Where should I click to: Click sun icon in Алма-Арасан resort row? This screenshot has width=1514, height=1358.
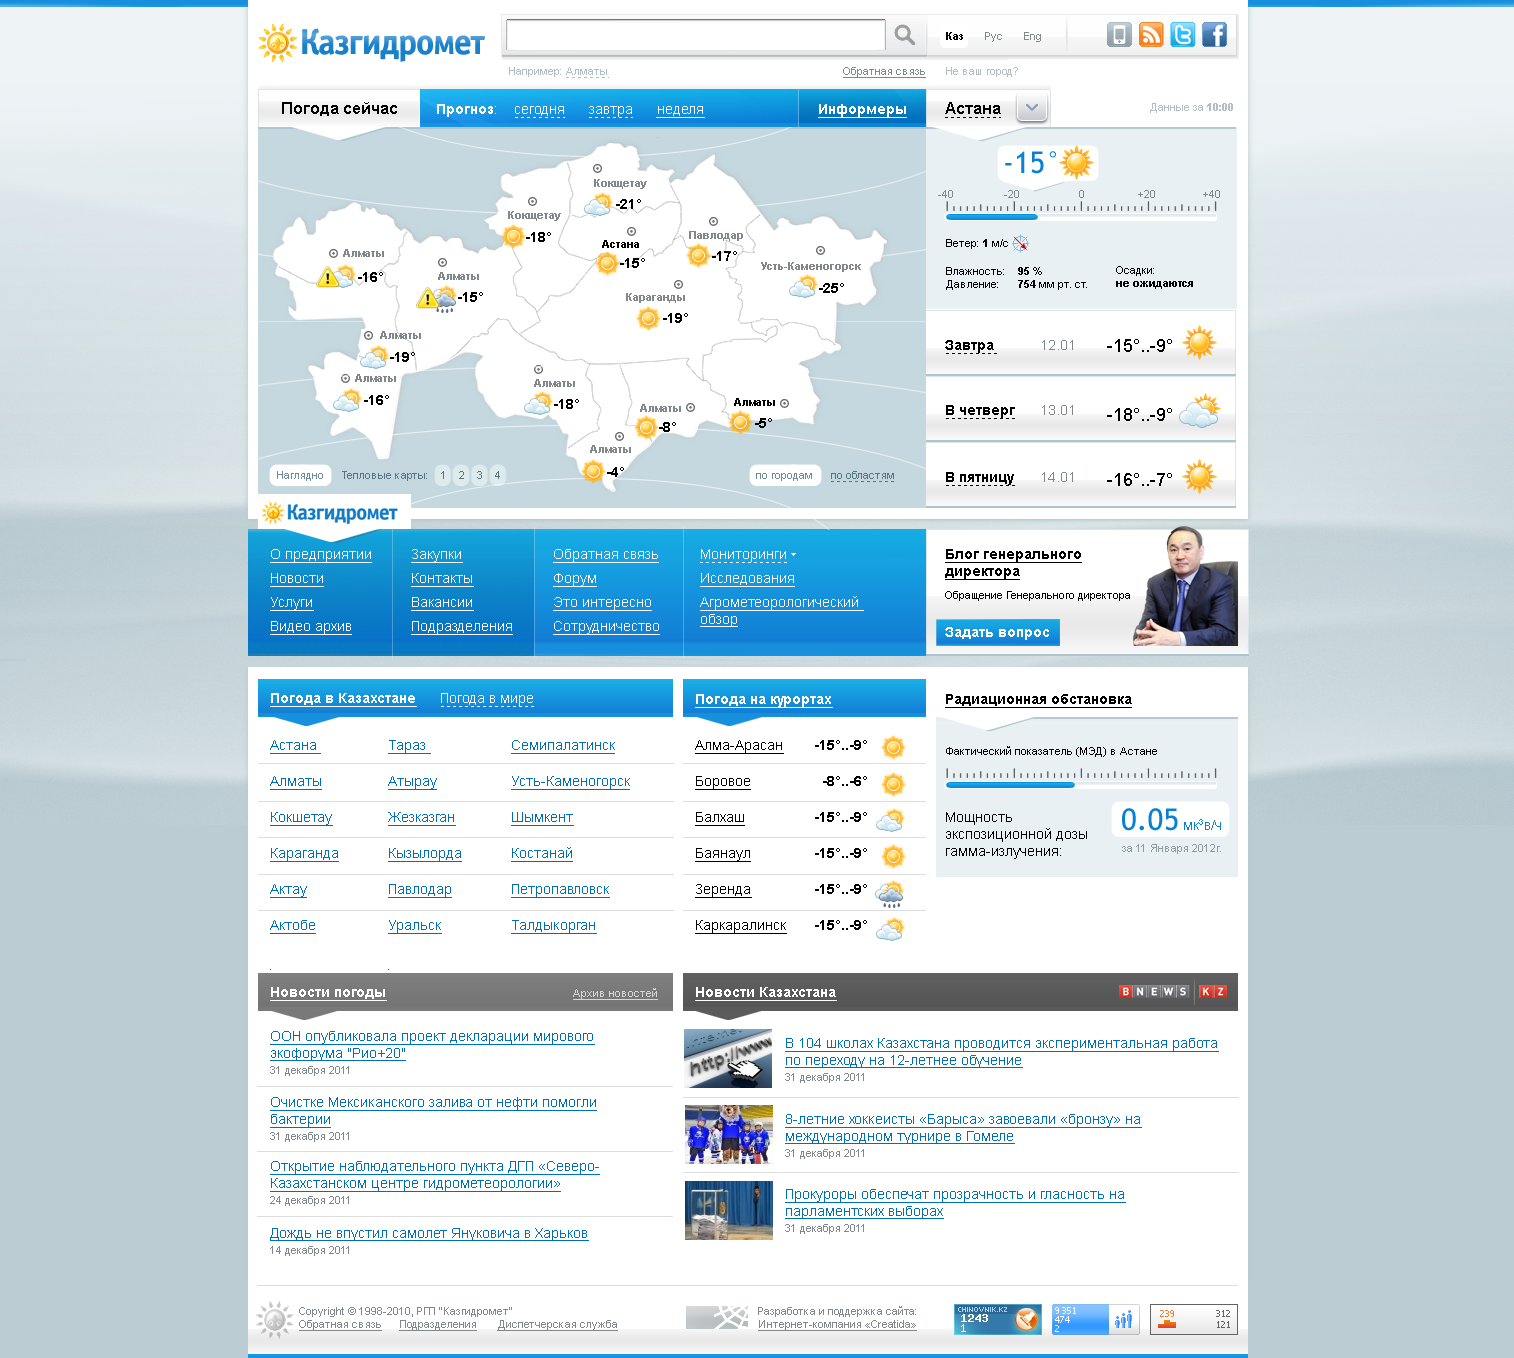click(893, 747)
